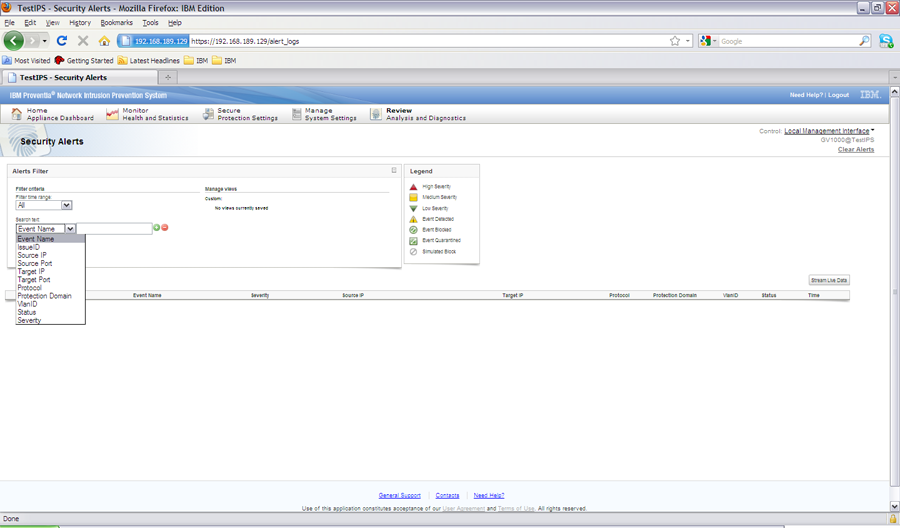Click the Home Appliance Dashboard house icon

[16, 114]
